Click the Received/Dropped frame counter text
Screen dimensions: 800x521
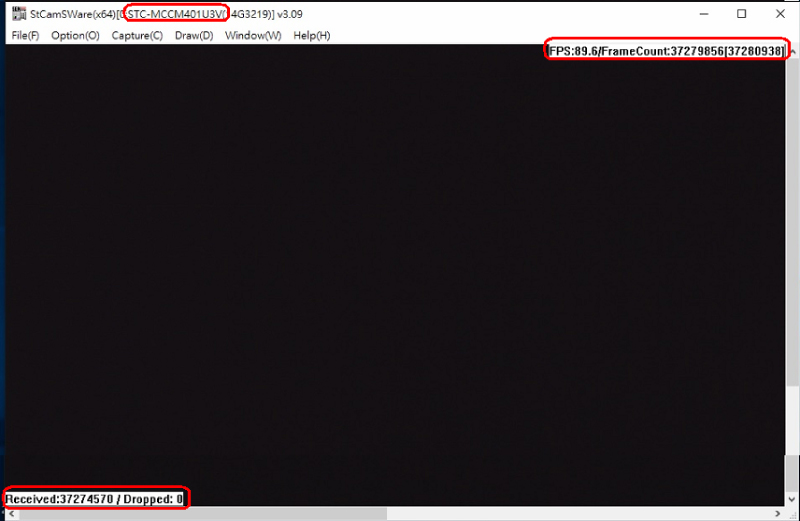pos(95,498)
